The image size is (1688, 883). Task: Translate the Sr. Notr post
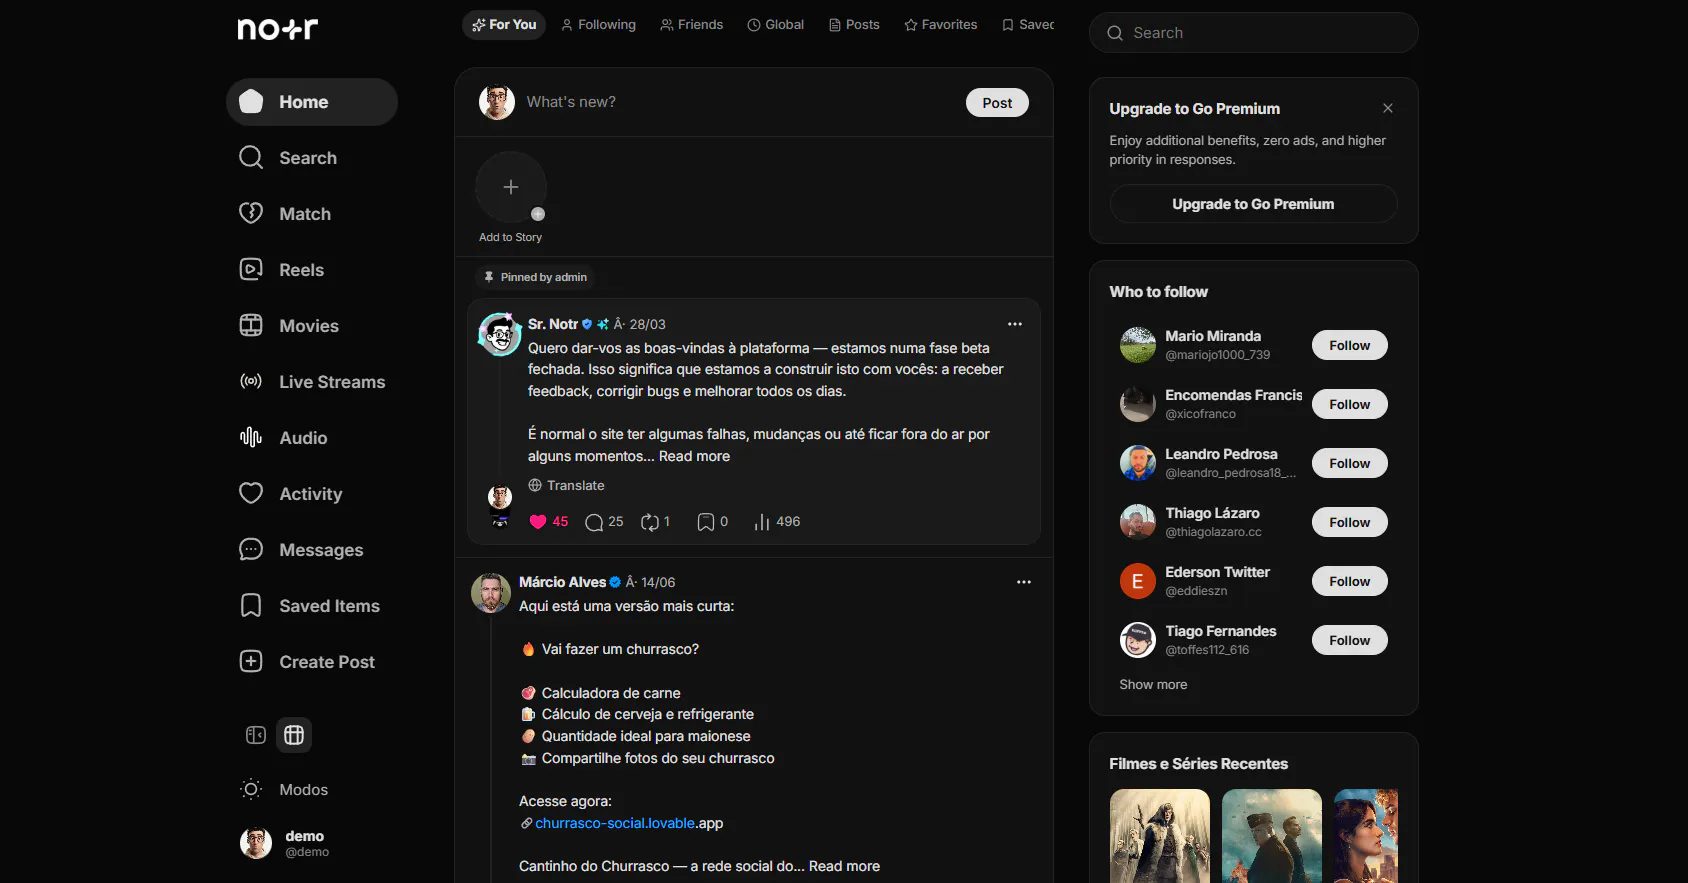(x=567, y=485)
